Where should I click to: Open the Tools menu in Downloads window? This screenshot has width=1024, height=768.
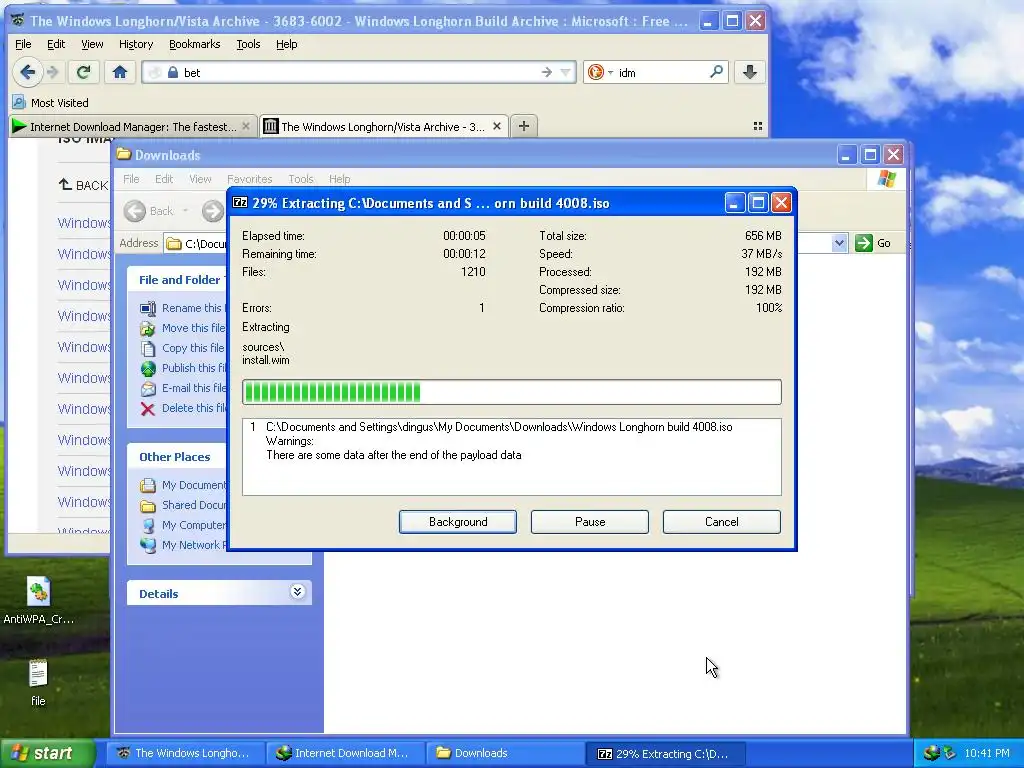(301, 179)
